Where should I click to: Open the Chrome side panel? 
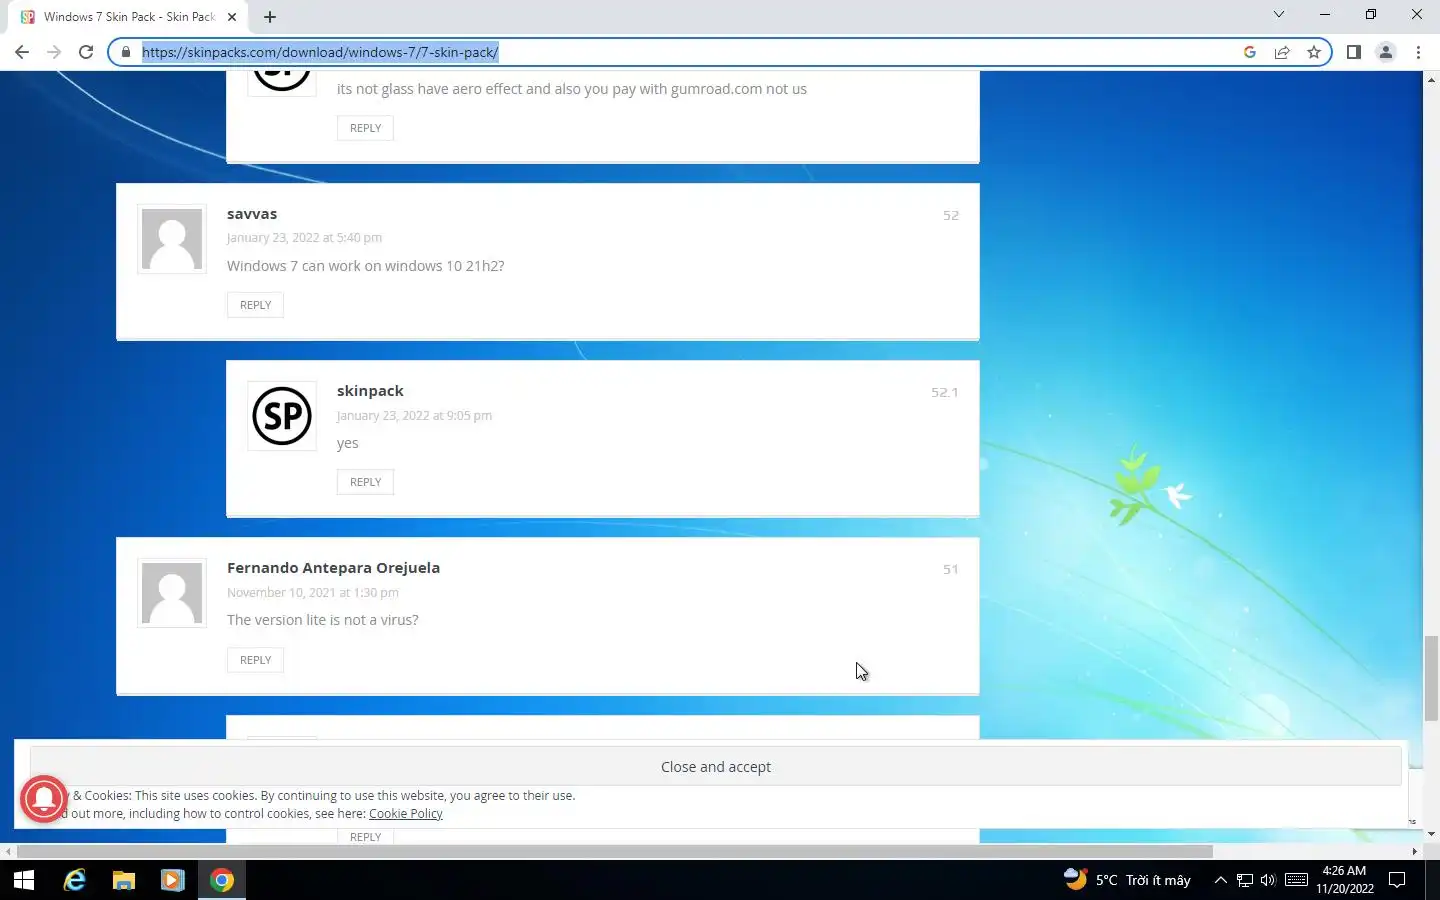(1354, 52)
